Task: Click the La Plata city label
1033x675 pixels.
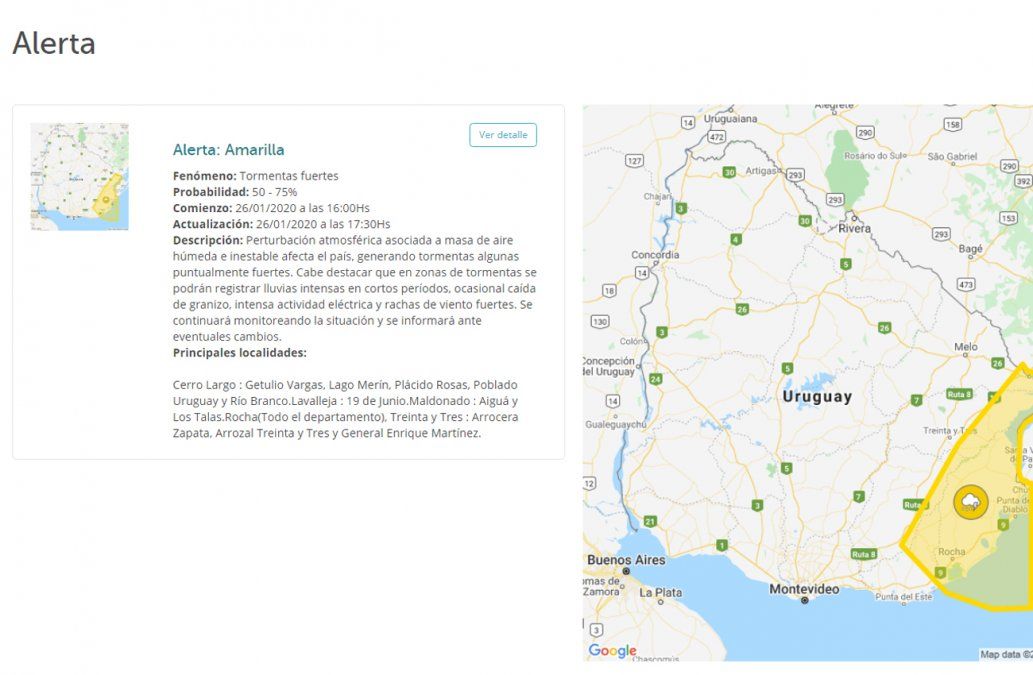Action: click(x=660, y=592)
